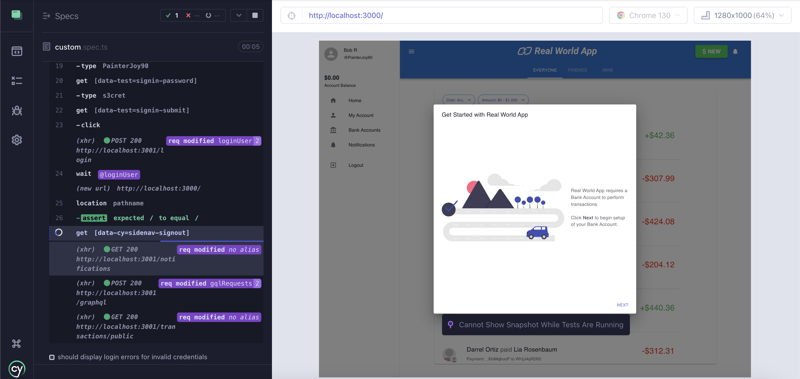Click the notifications bell in app header
This screenshot has height=379, width=800.
735,52
